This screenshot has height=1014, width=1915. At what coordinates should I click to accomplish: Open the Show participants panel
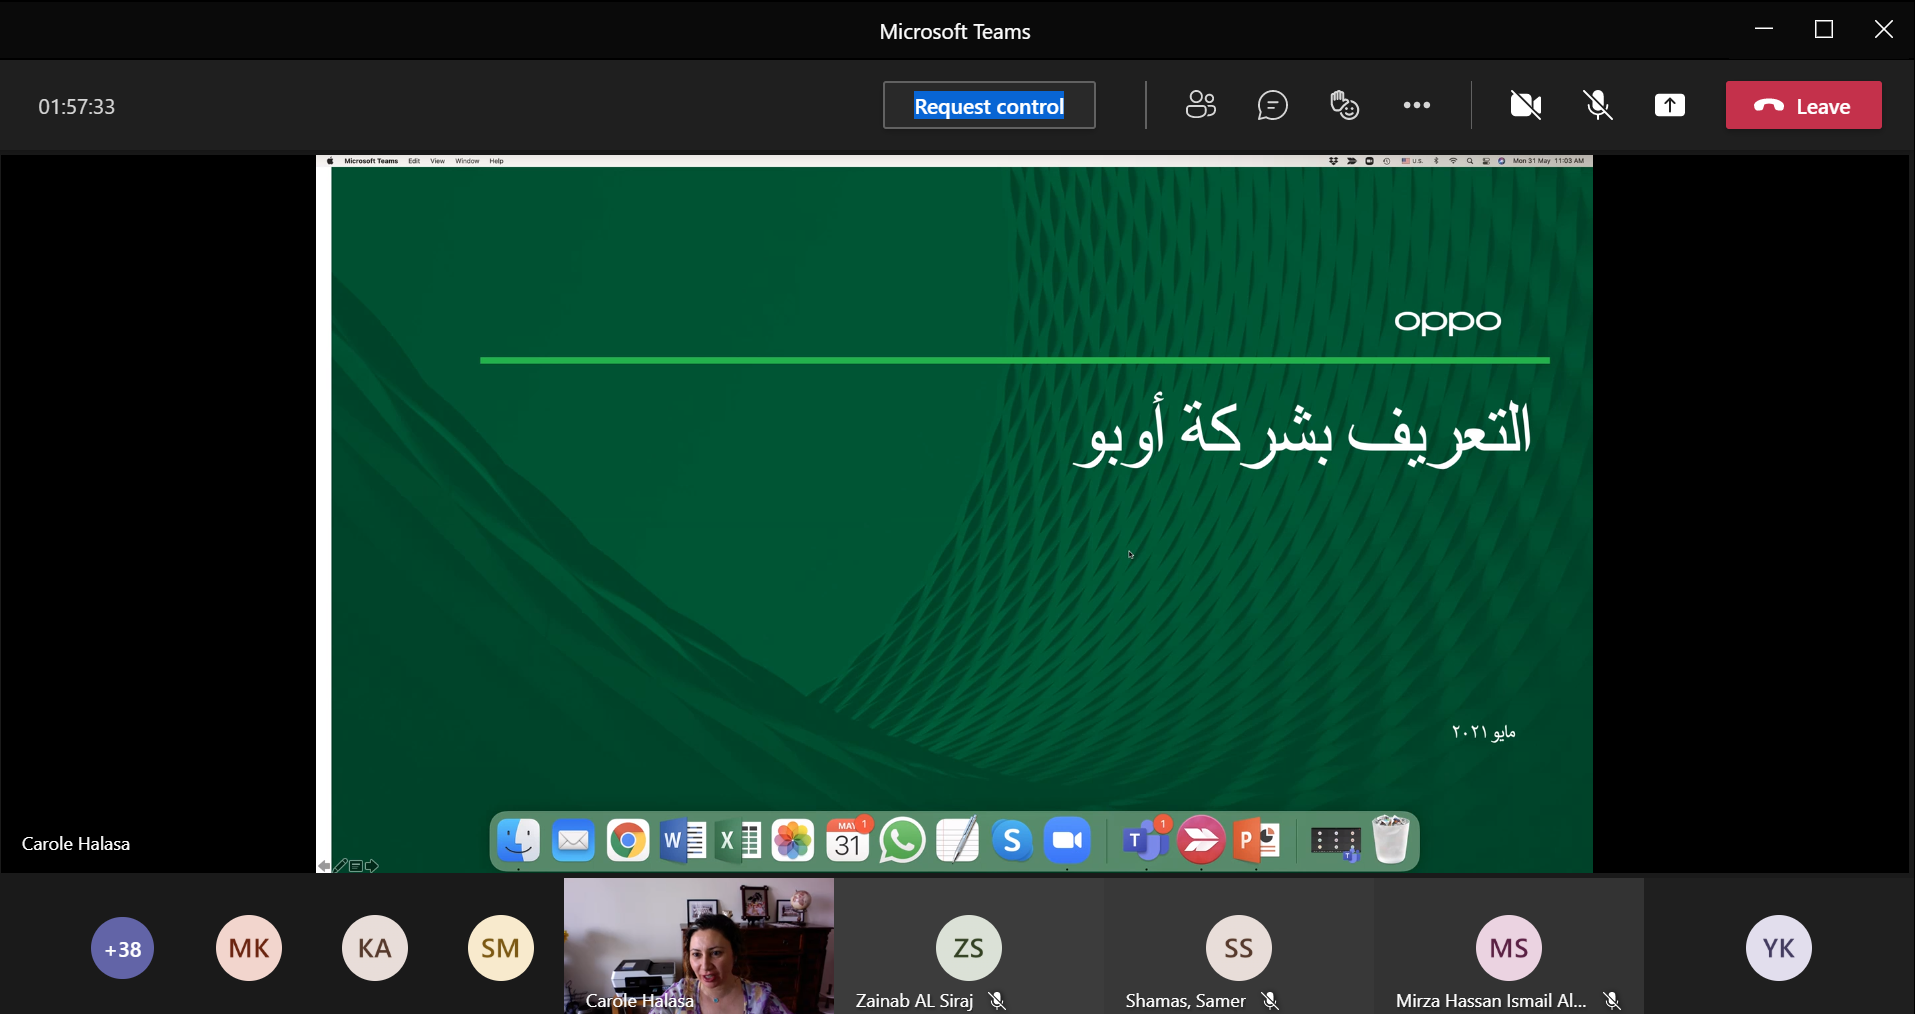[1200, 105]
